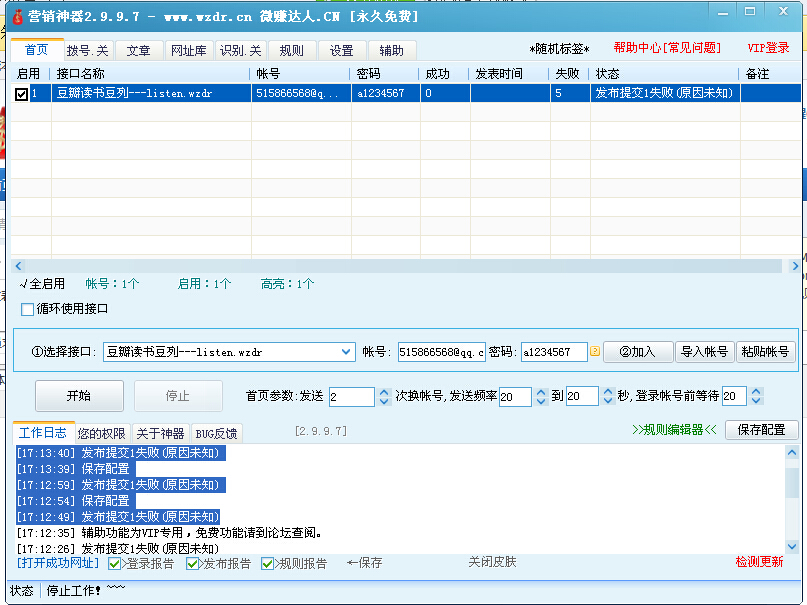Open the 关于神器 tab
The width and height of the screenshot is (807, 605).
160,433
